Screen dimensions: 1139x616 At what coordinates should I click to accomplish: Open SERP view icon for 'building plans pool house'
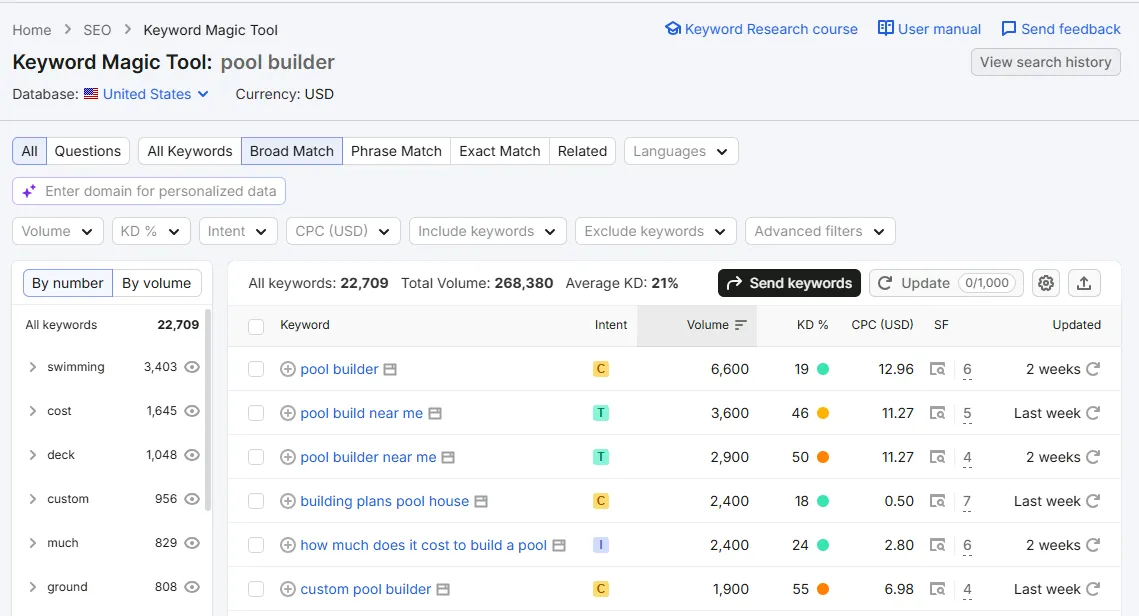pyautogui.click(x=937, y=501)
